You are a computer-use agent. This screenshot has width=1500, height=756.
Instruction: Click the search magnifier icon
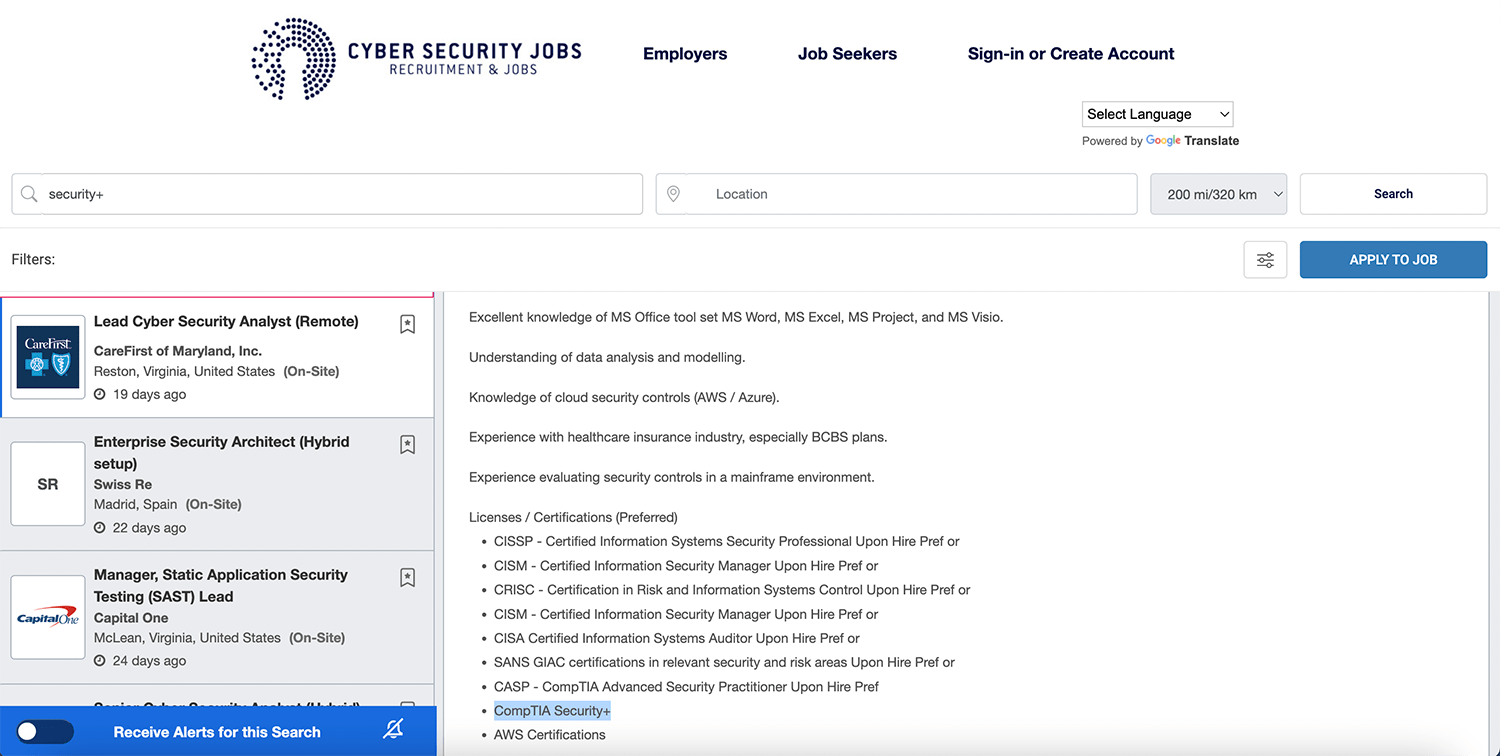click(29, 194)
